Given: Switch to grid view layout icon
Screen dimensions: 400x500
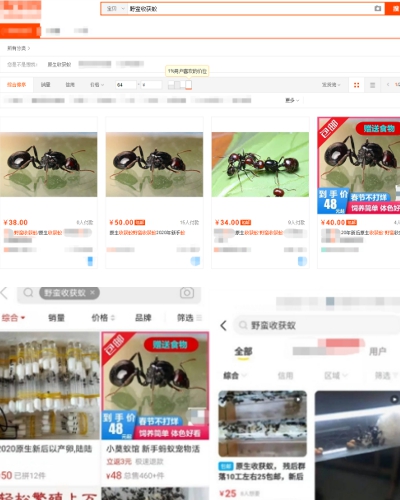Looking at the screenshot, I should [356, 85].
